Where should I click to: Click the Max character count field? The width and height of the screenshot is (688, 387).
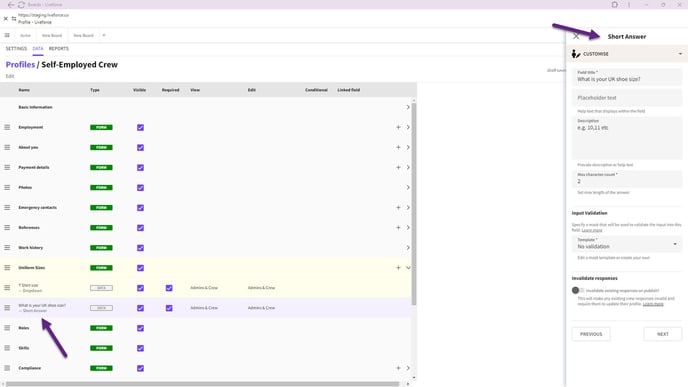[627, 179]
